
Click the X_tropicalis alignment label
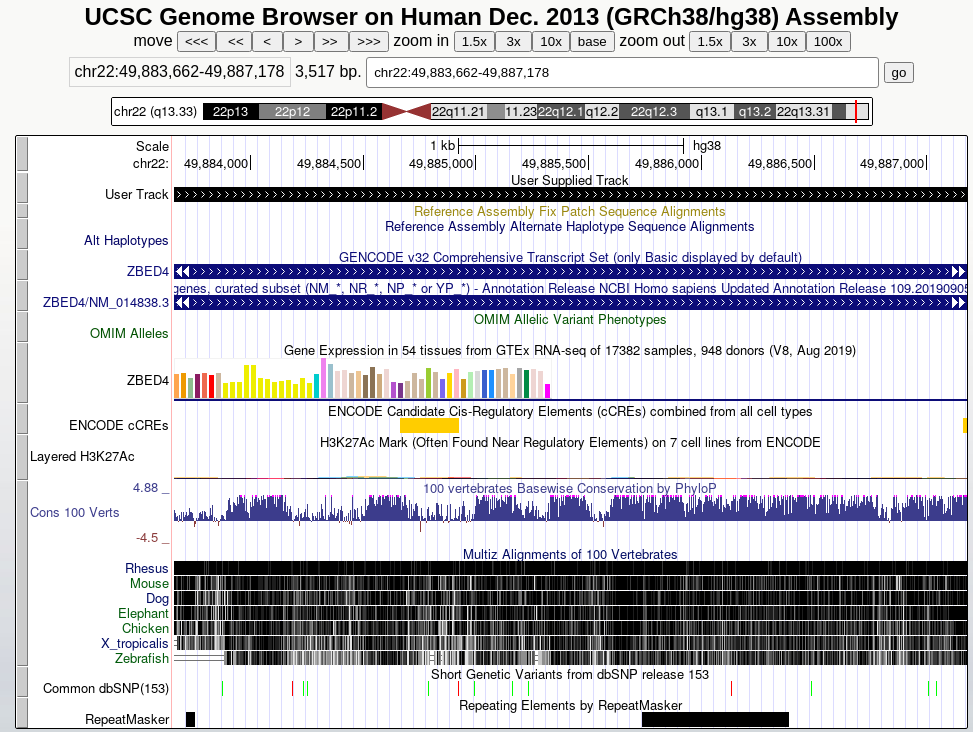[135, 643]
